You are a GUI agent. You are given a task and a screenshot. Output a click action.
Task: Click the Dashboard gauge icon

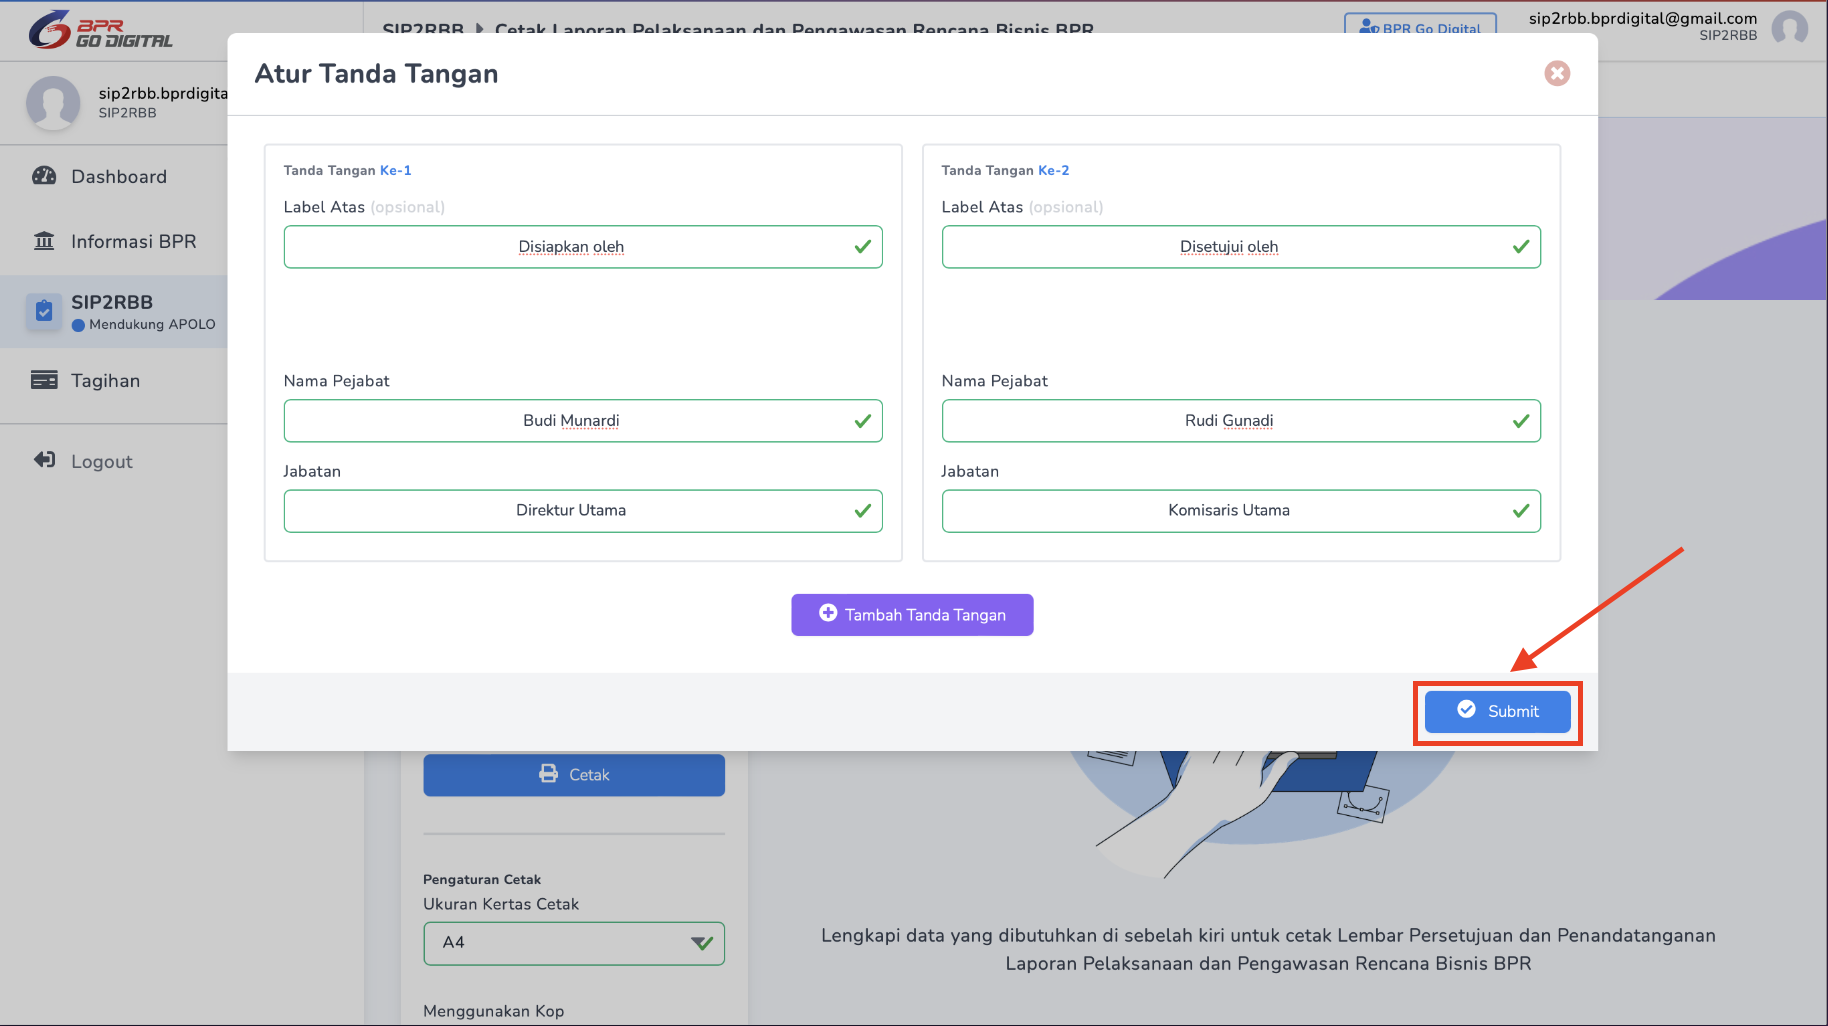pyautogui.click(x=44, y=176)
